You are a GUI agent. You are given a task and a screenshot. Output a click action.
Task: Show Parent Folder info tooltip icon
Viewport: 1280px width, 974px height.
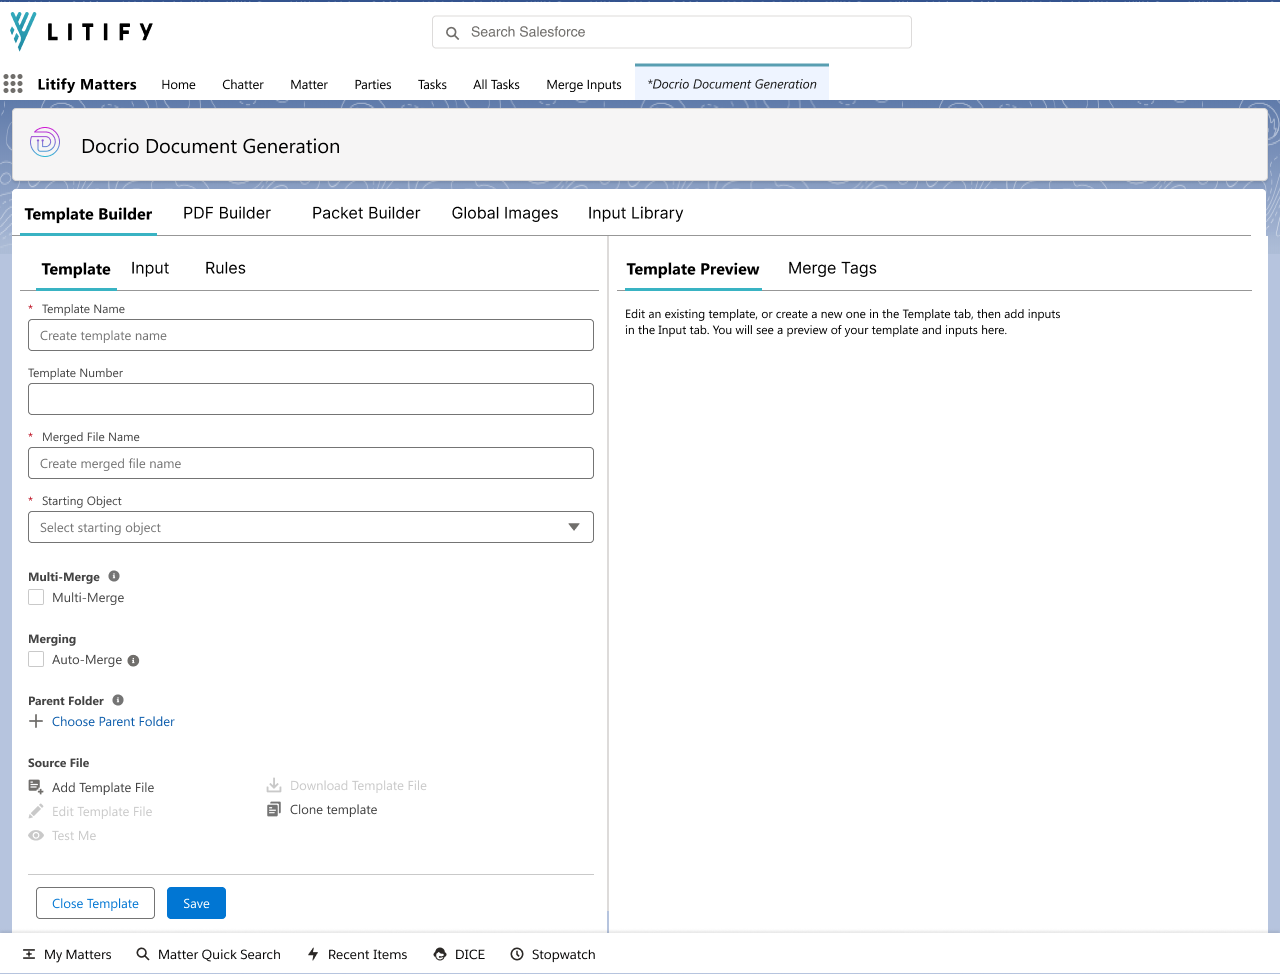[x=118, y=700]
